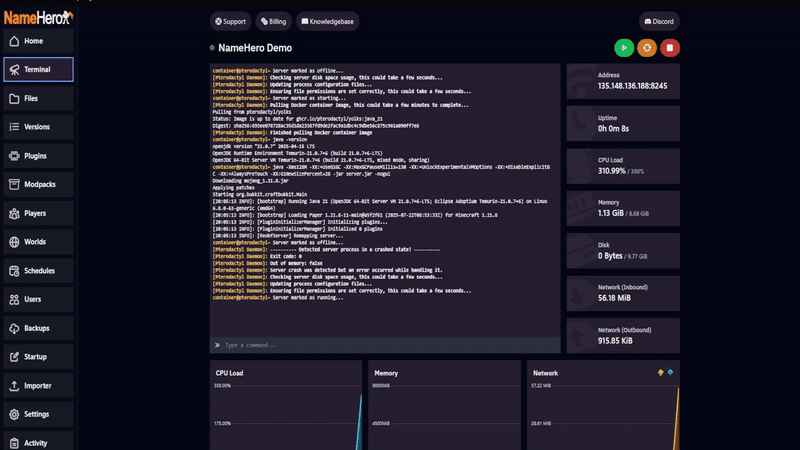
Task: Click the Importer upload icon
Action: pyautogui.click(x=14, y=386)
